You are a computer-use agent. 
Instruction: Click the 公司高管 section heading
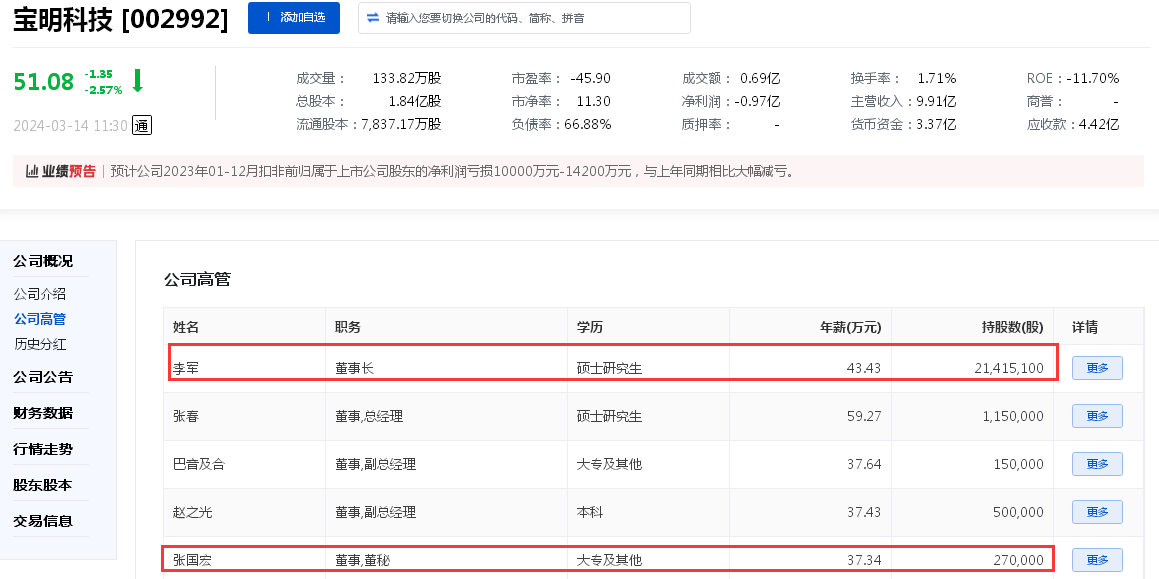click(197, 280)
